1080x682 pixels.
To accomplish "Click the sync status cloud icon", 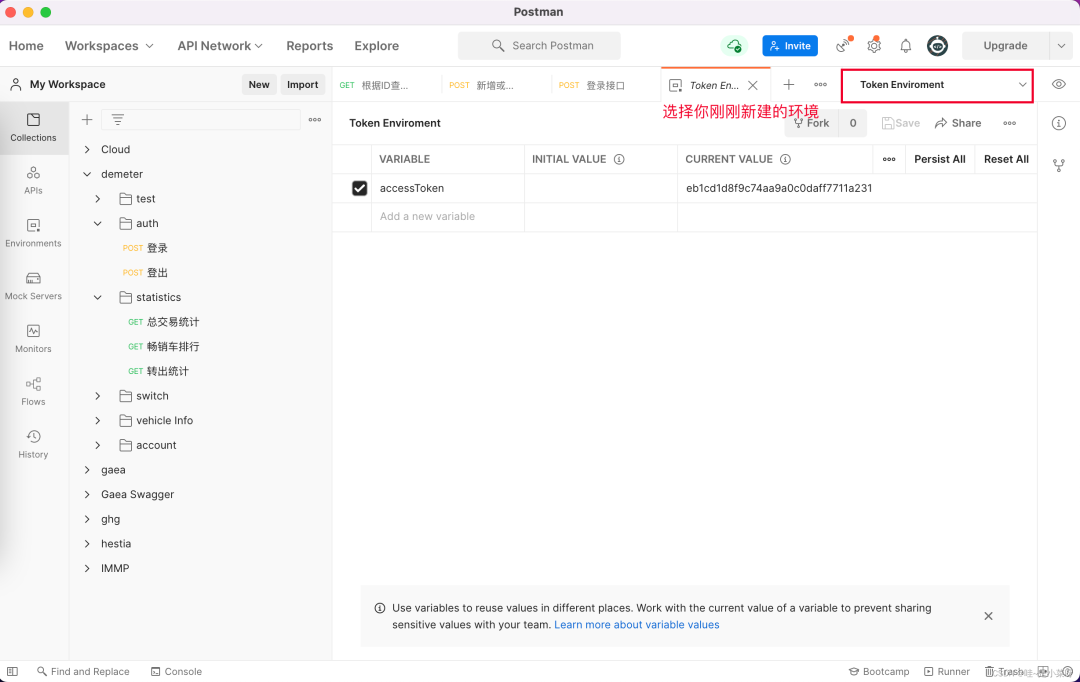I will coord(734,45).
